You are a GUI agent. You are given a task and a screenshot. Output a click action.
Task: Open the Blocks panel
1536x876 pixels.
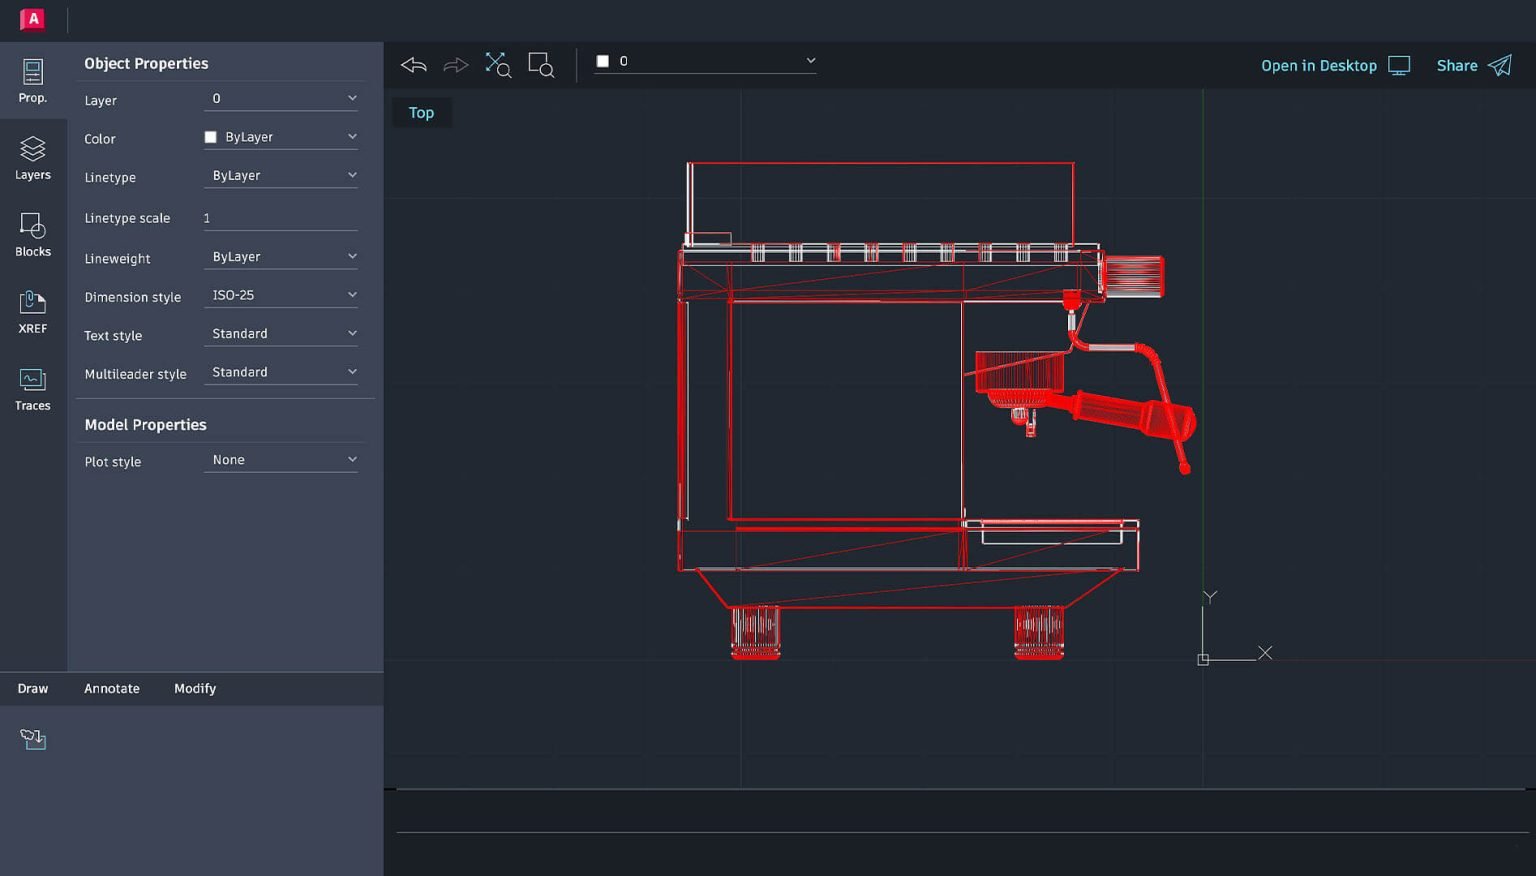point(33,235)
